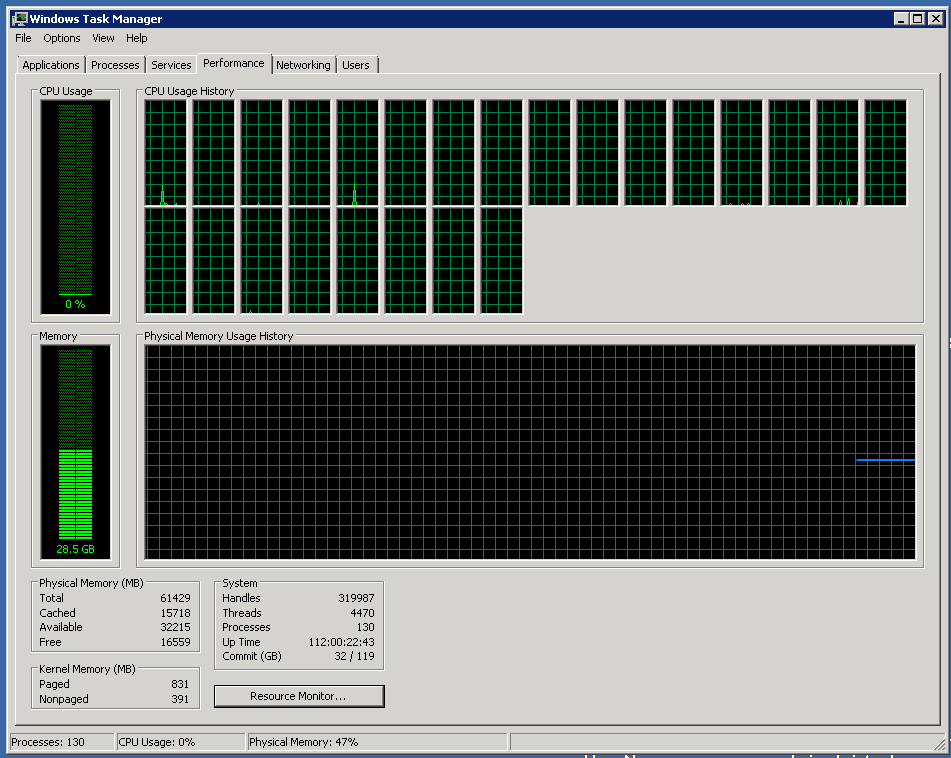Maximize the Task Manager window
The width and height of the screenshot is (951, 758).
pyautogui.click(x=916, y=18)
